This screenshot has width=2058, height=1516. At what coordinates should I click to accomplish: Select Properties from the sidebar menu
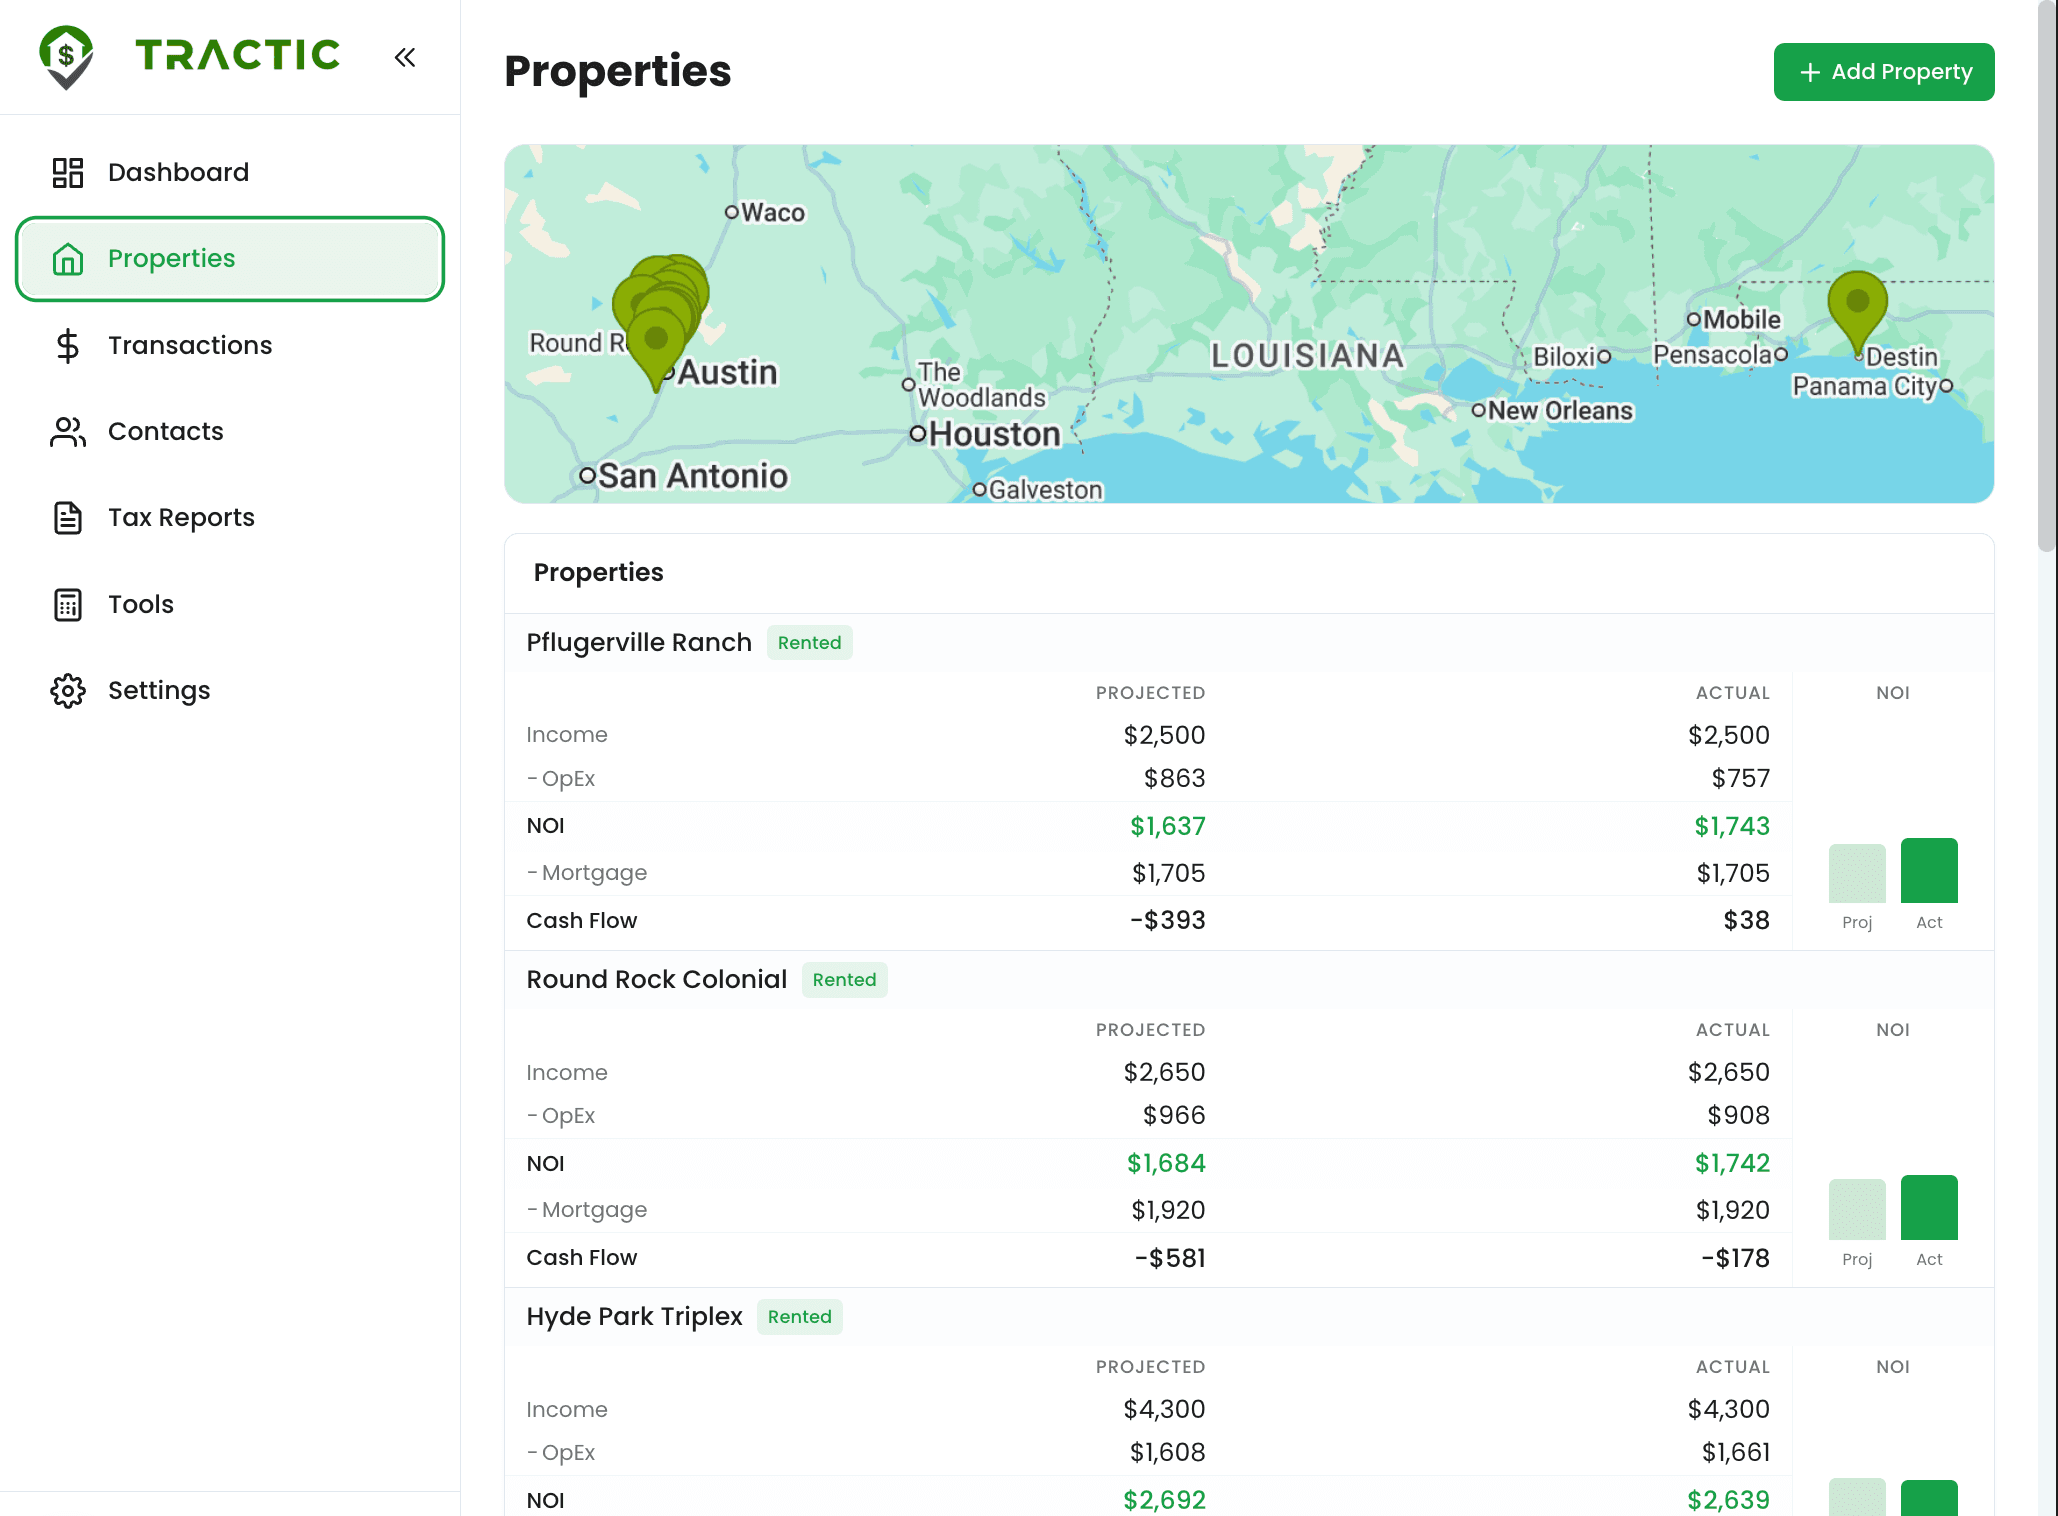171,259
